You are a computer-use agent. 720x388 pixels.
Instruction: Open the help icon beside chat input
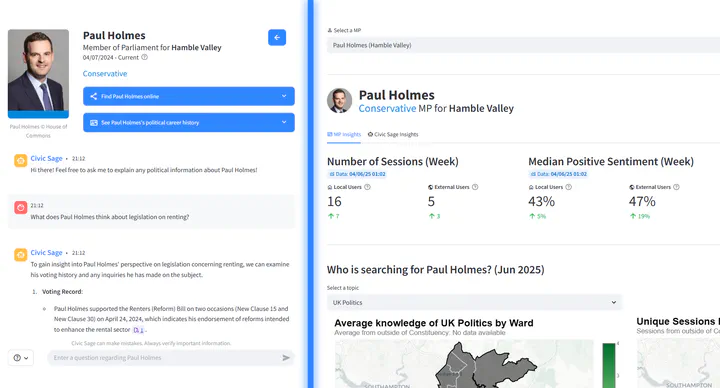[x=21, y=358]
